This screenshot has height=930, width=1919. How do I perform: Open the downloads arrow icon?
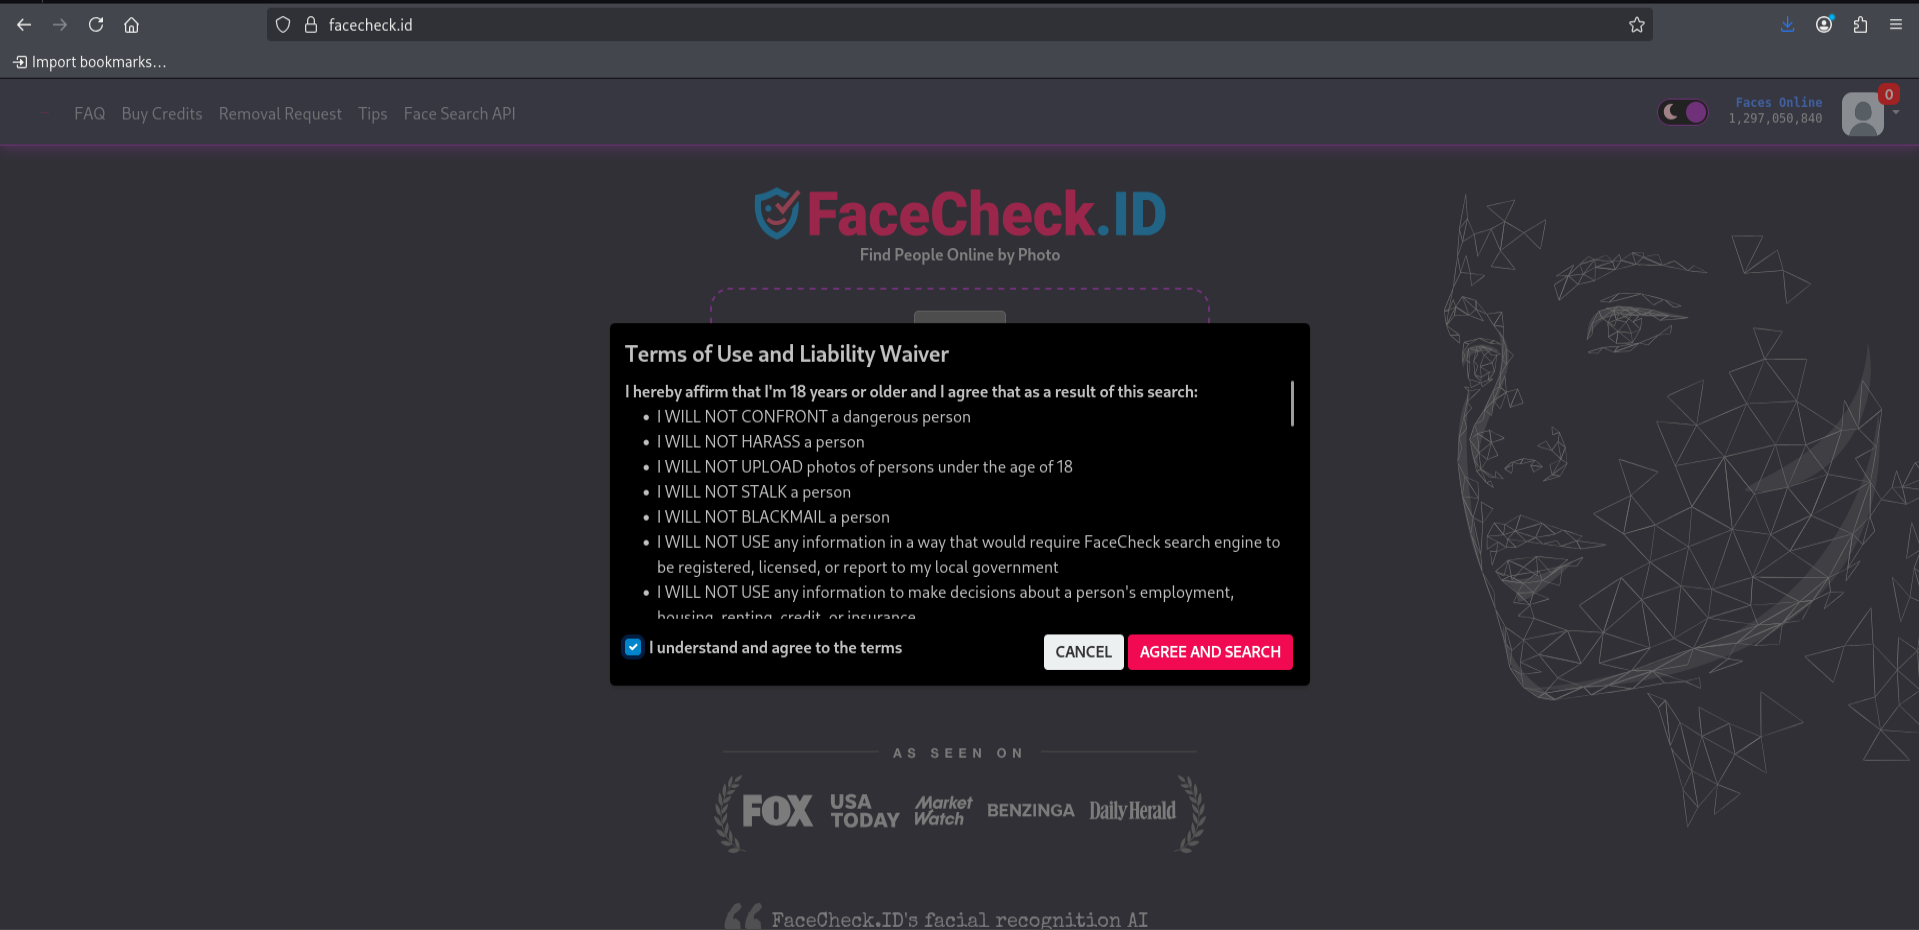[x=1787, y=25]
